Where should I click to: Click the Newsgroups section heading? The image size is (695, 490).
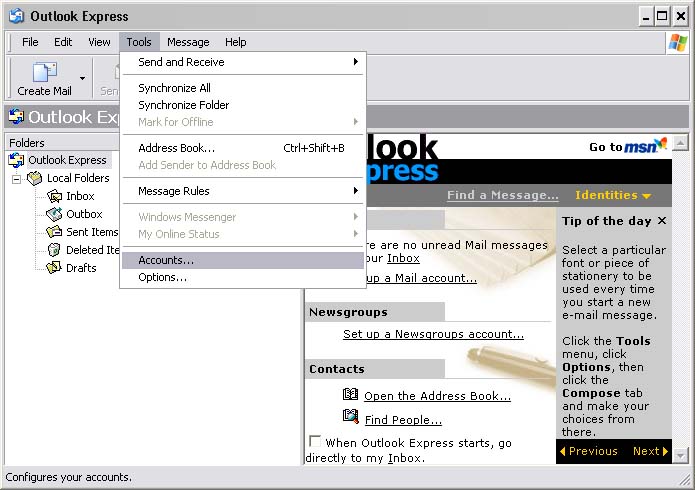coord(348,312)
